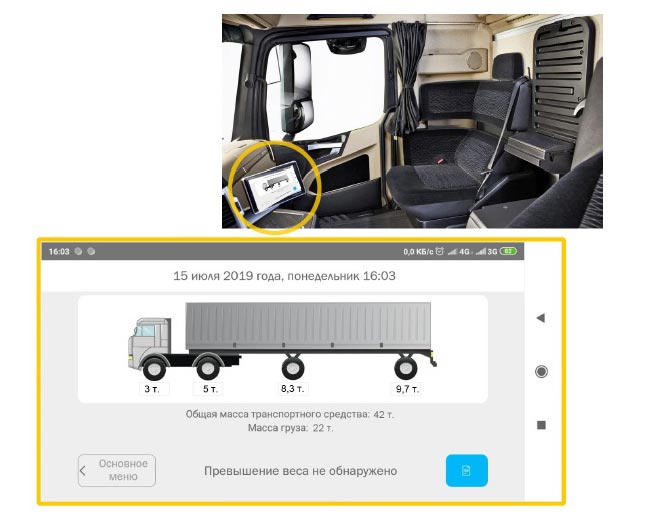Tap the Android back triangle icon
This screenshot has height=532, width=655.
(x=541, y=318)
